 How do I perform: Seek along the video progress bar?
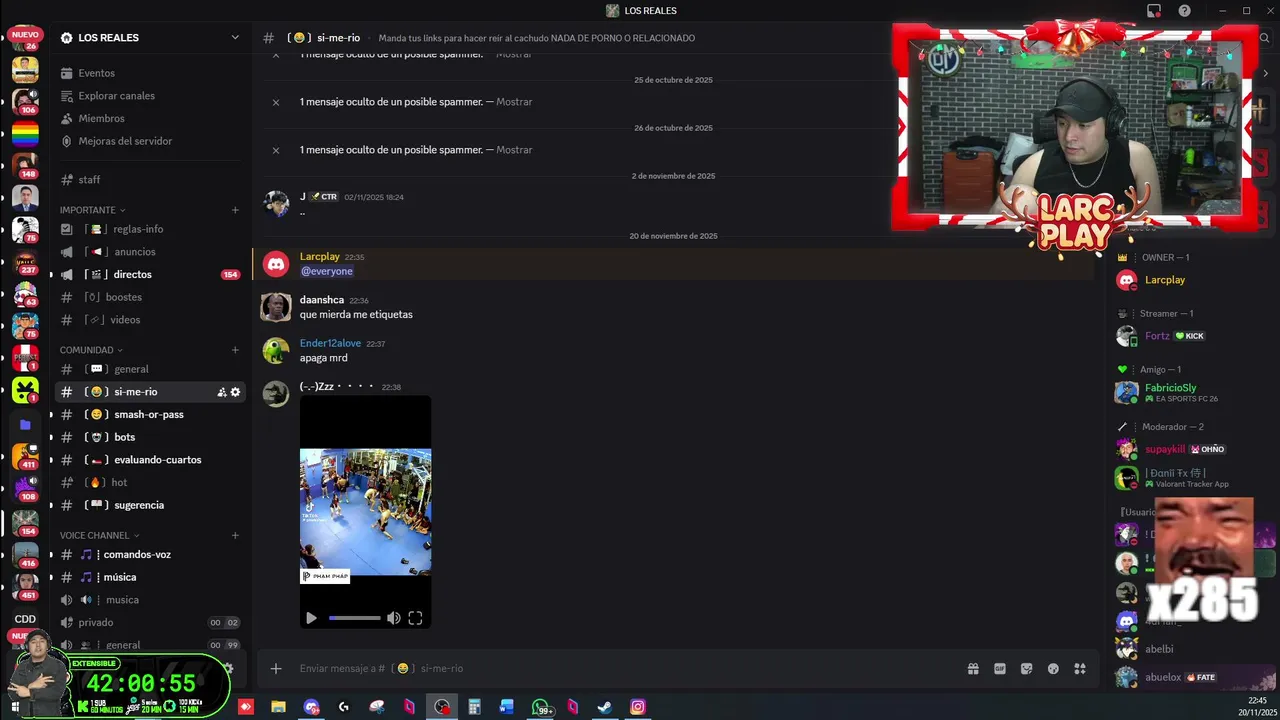[355, 618]
